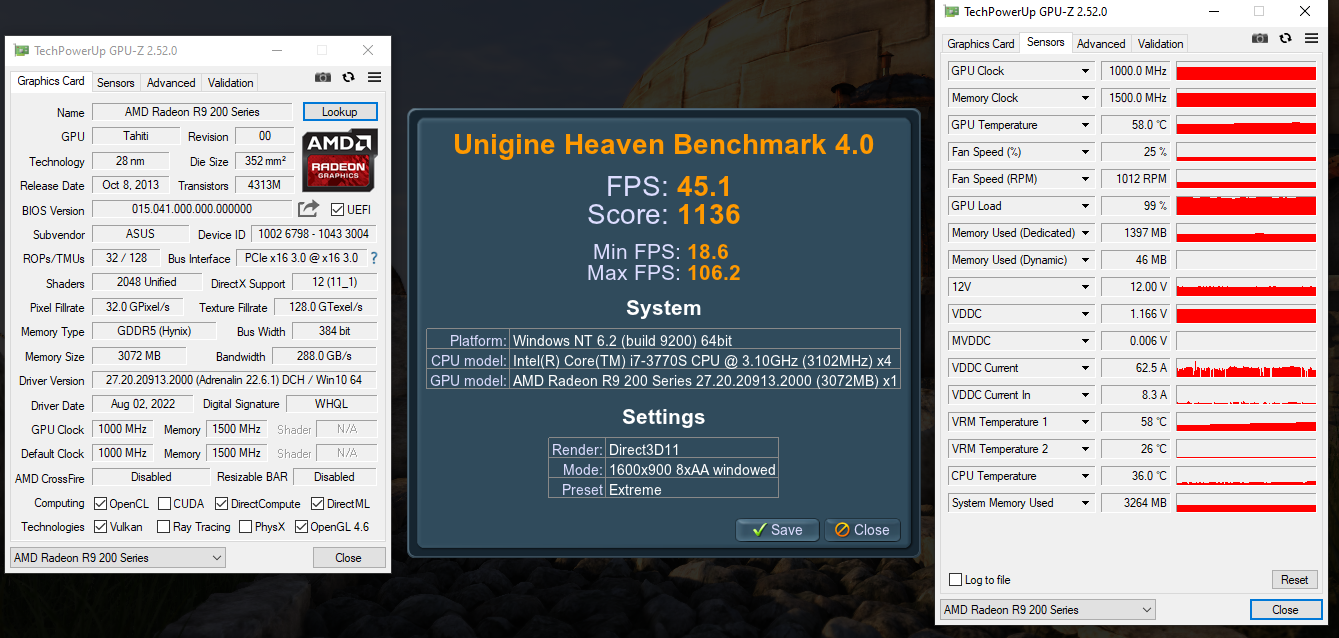
Task: Click Close in Heaven Benchmark results
Action: 862,530
